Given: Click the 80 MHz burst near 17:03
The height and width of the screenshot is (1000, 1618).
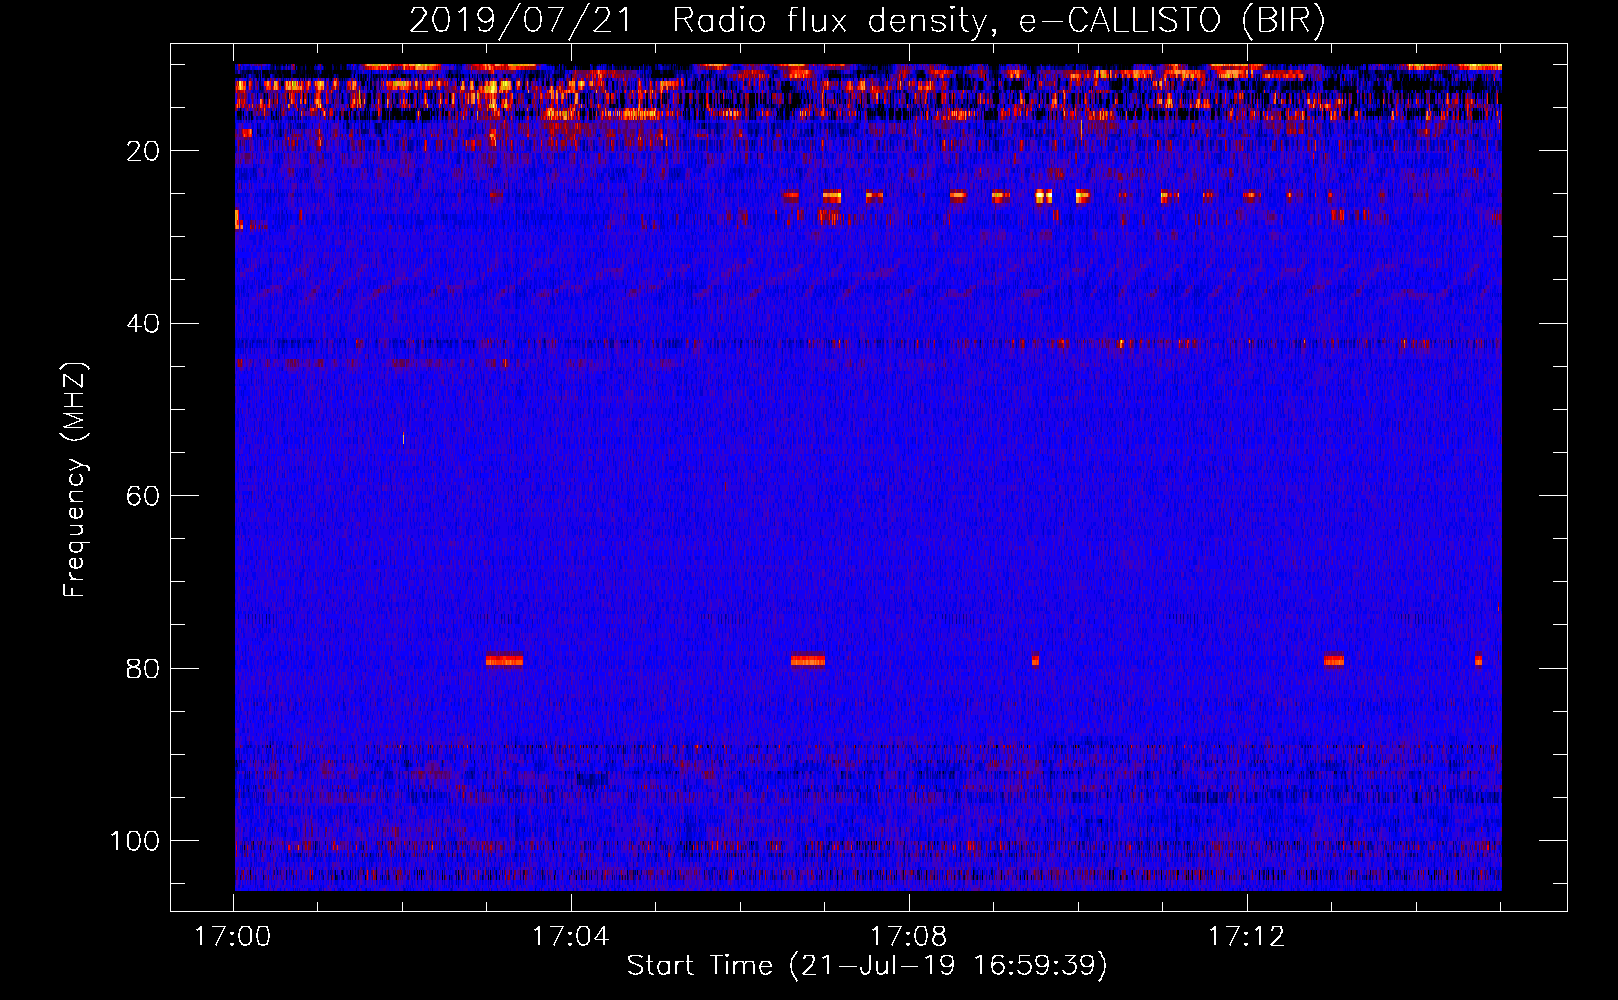Looking at the screenshot, I should pos(504,660).
